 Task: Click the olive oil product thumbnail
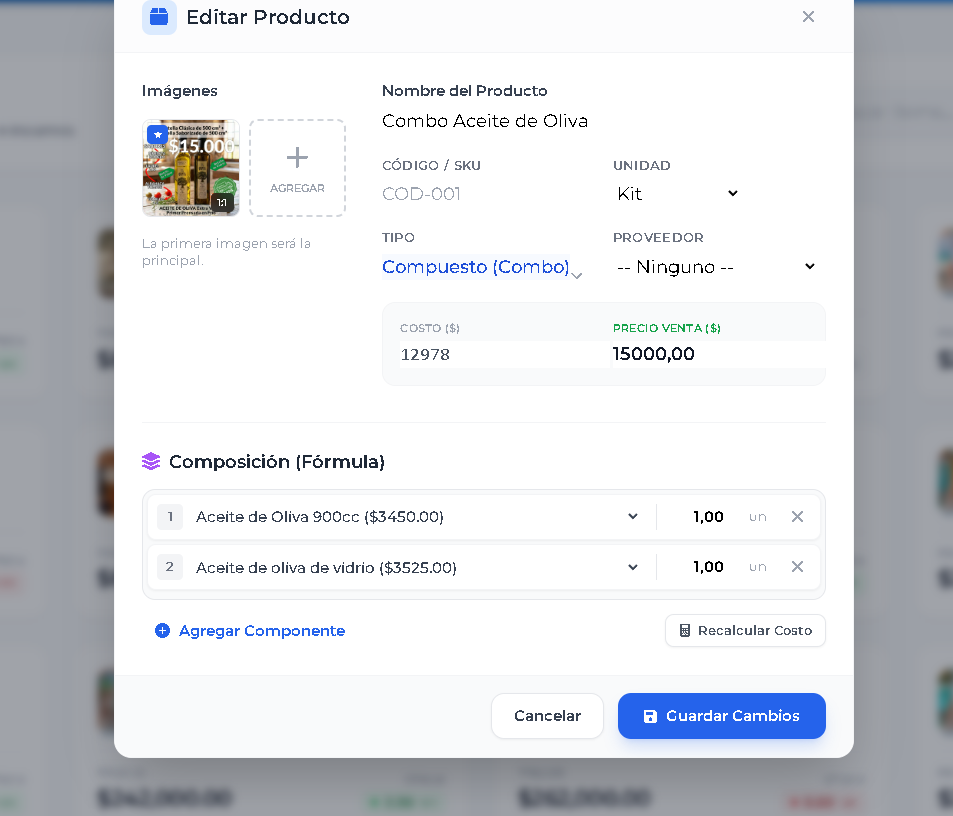tap(190, 167)
